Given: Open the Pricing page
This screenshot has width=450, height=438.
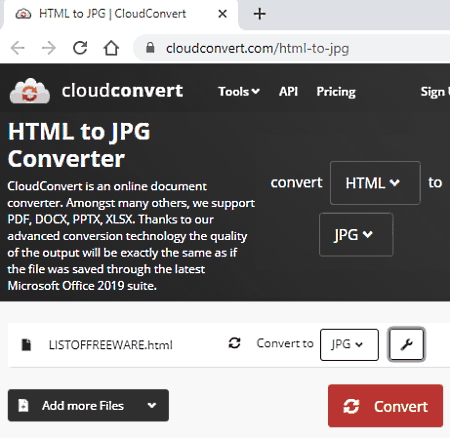Looking at the screenshot, I should tap(336, 92).
